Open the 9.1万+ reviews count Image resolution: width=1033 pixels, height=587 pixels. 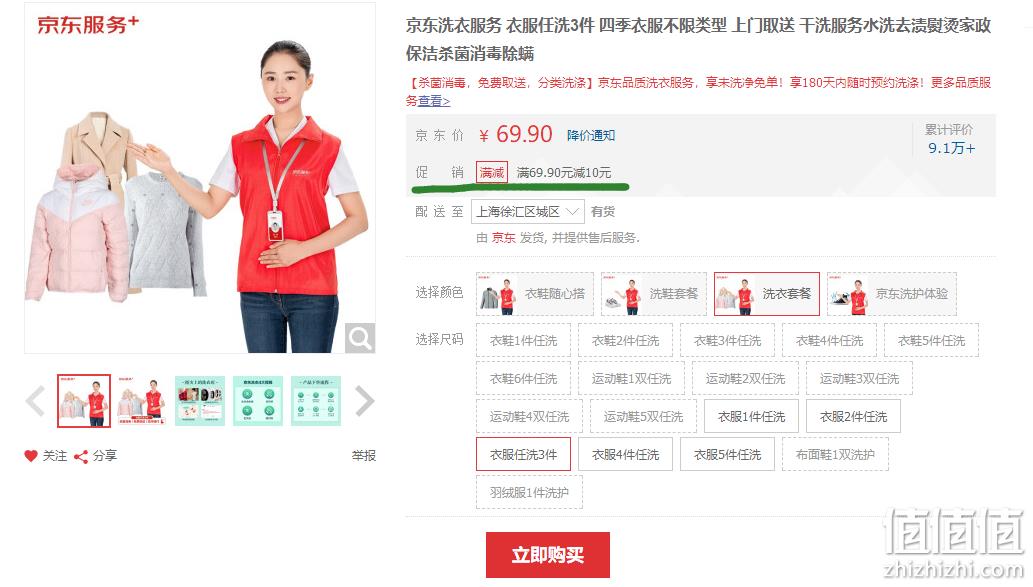pos(951,148)
